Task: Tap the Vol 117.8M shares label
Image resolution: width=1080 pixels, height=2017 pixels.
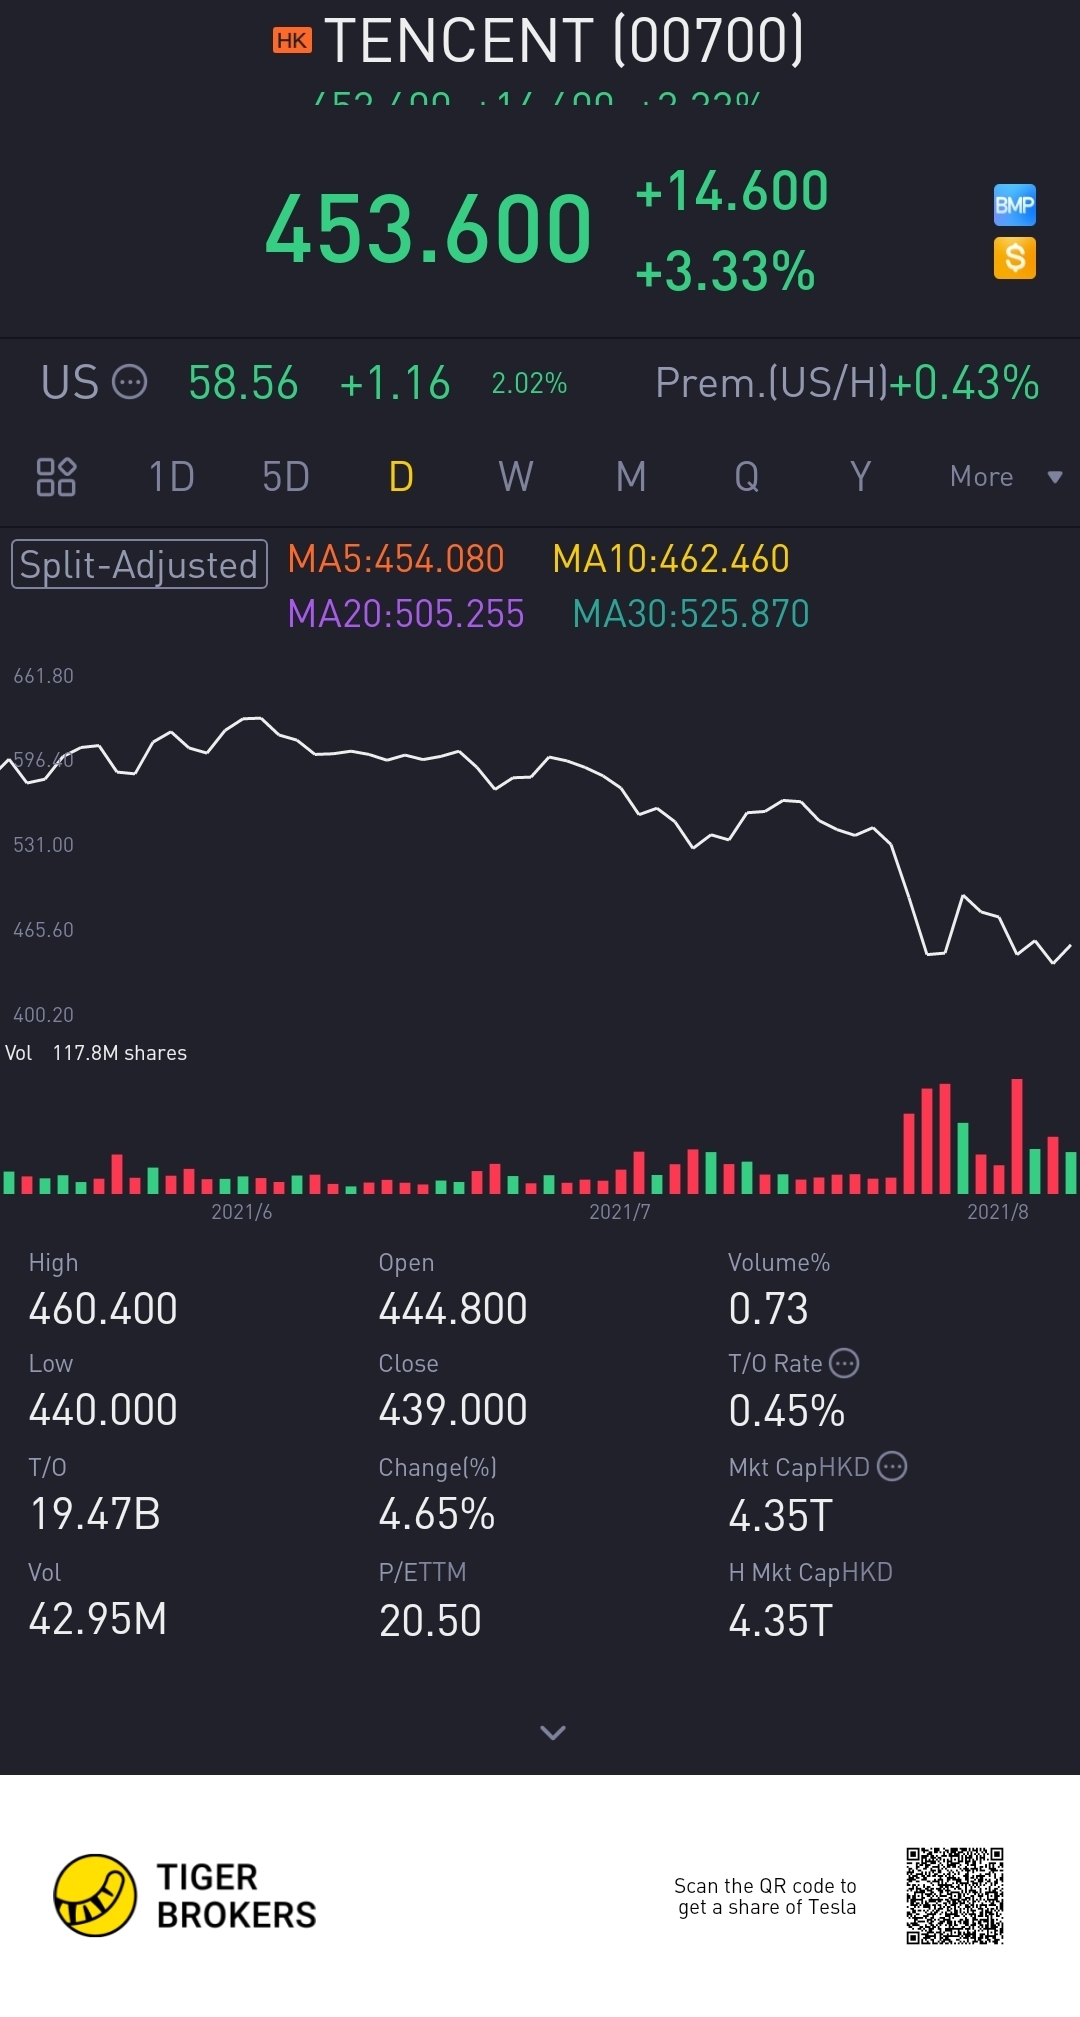Action: [x=96, y=1053]
